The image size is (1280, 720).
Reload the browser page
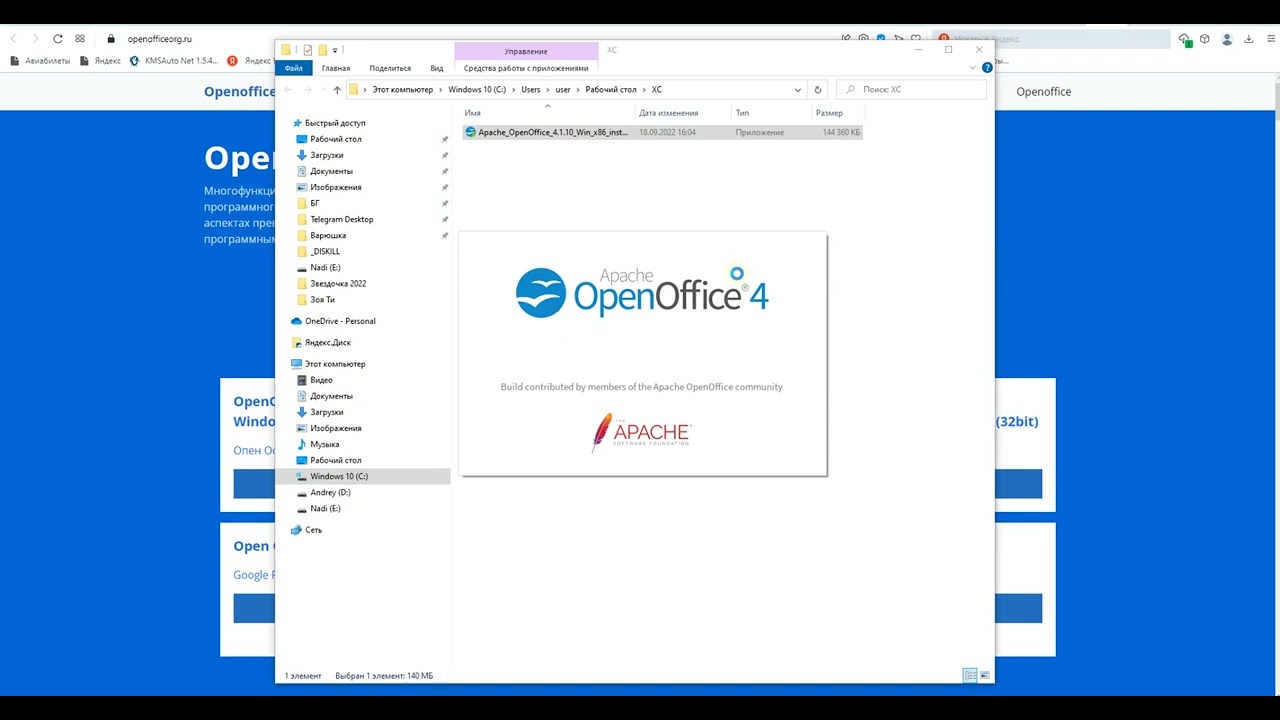coord(58,39)
